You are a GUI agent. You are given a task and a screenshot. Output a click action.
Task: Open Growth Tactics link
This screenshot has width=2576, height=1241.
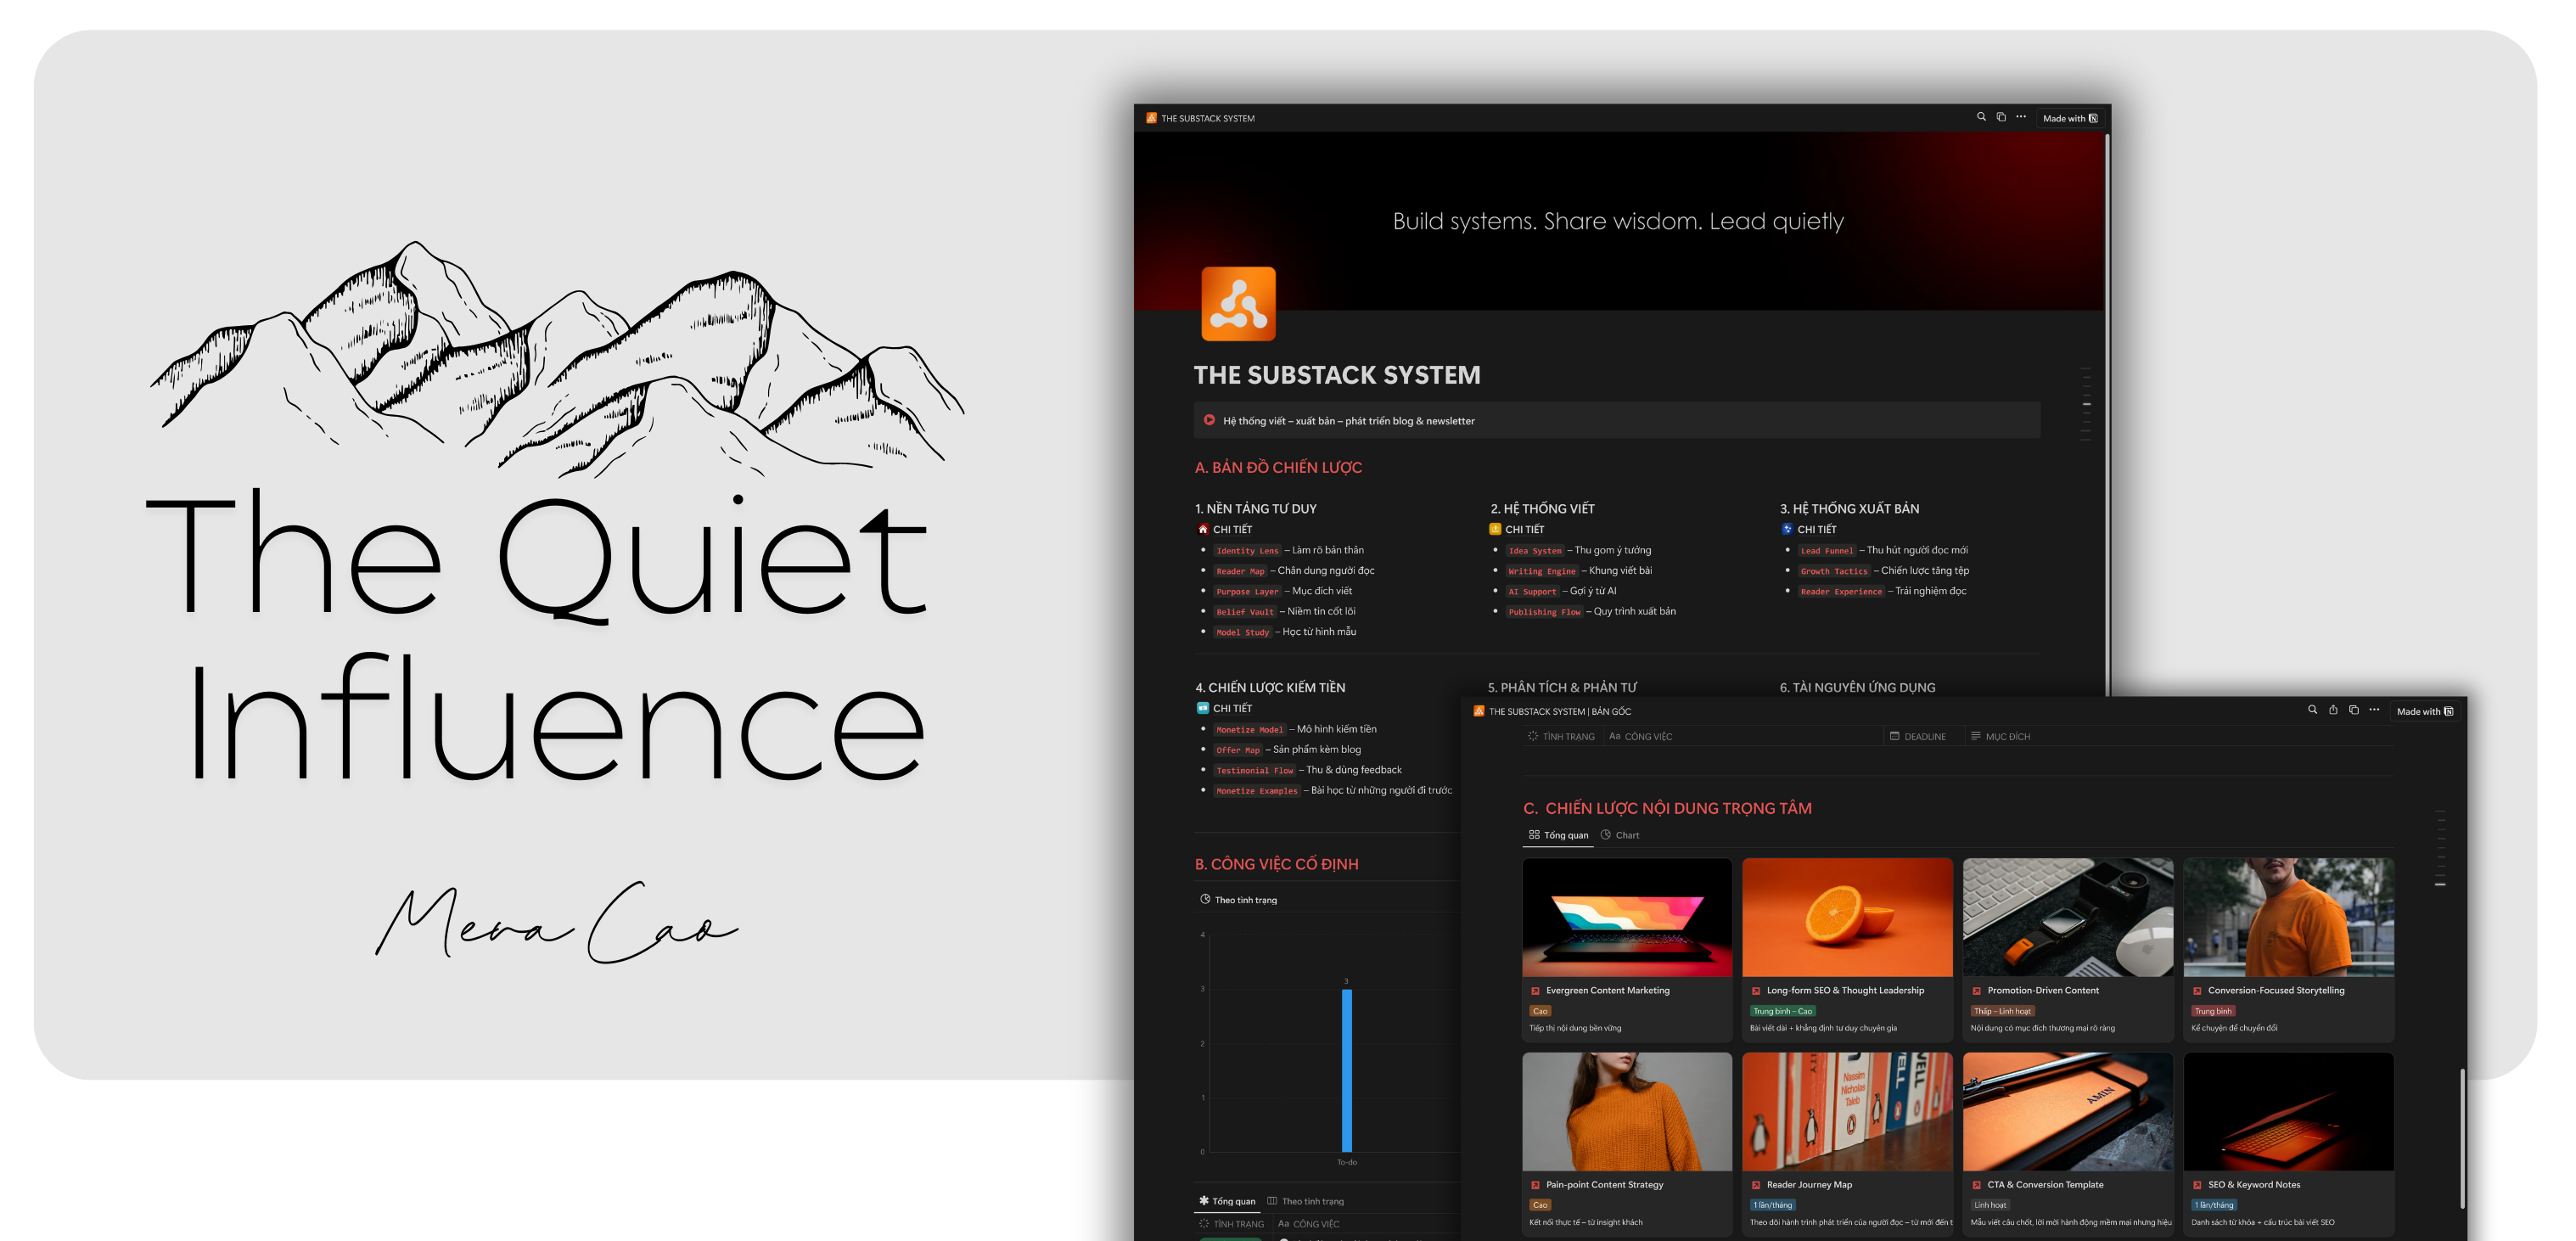click(1834, 571)
